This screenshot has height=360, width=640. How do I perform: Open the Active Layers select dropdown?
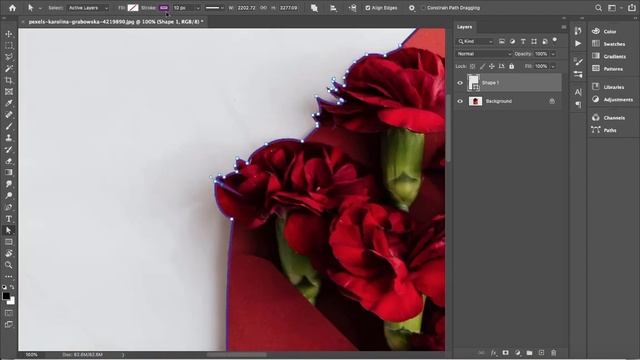88,8
